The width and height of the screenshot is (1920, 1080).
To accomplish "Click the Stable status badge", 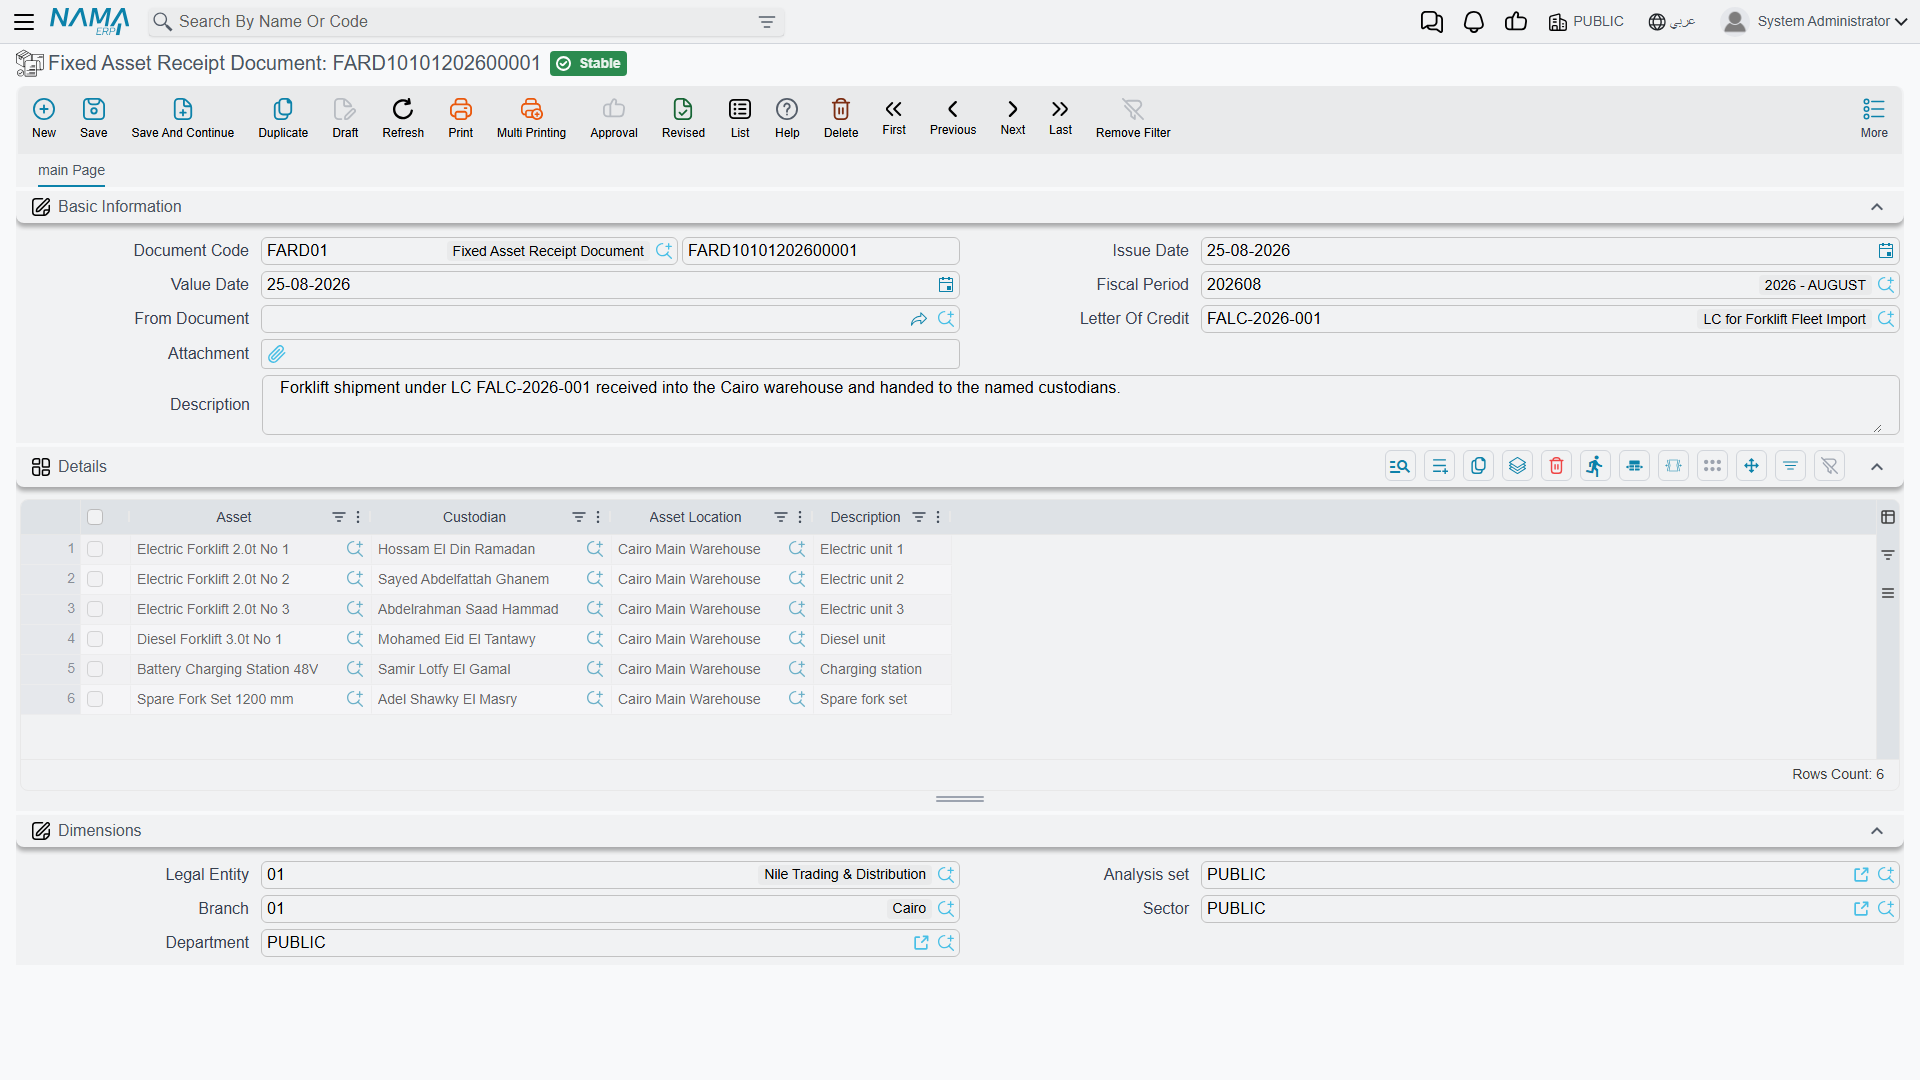I will [x=588, y=63].
